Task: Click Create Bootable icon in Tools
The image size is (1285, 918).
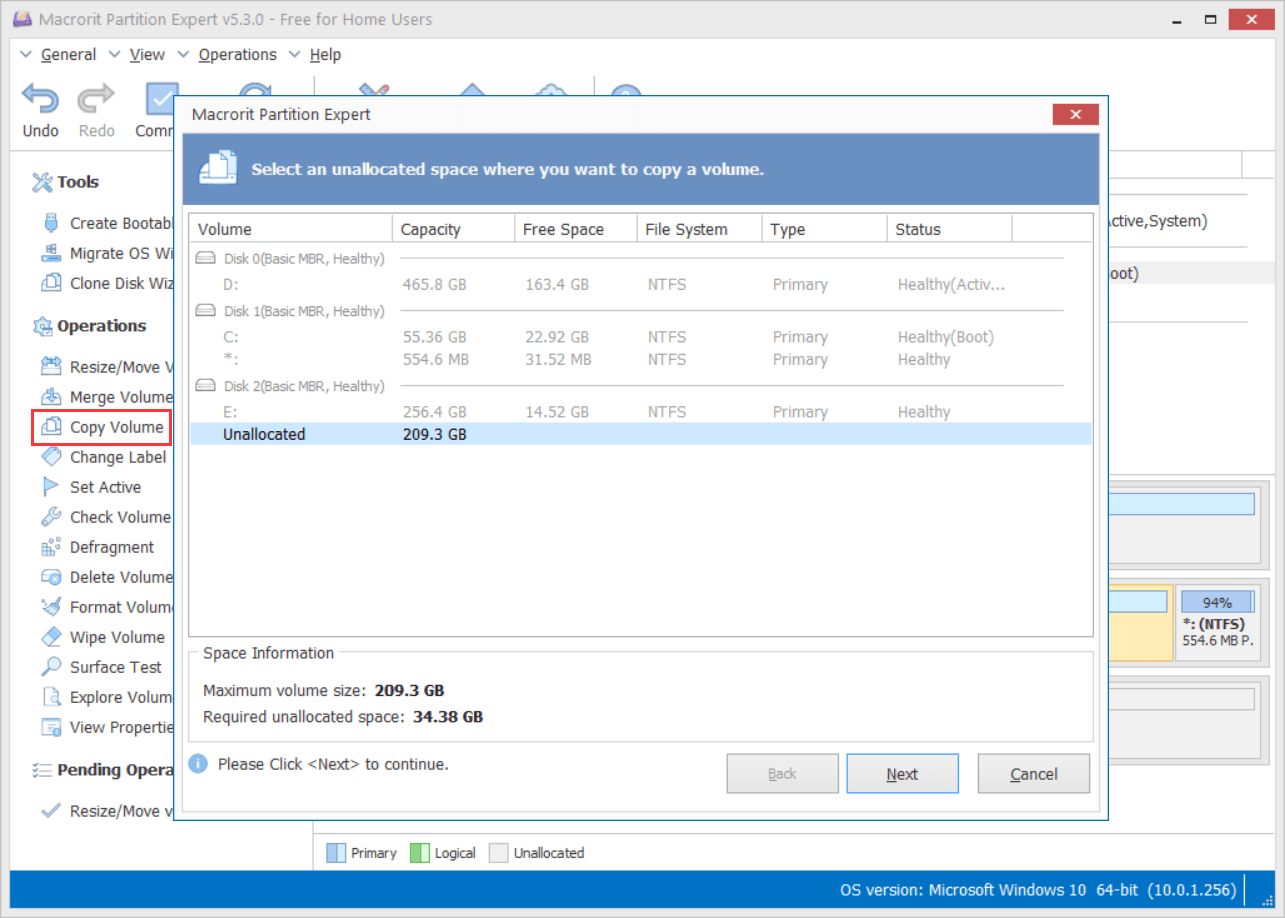Action: tap(52, 223)
